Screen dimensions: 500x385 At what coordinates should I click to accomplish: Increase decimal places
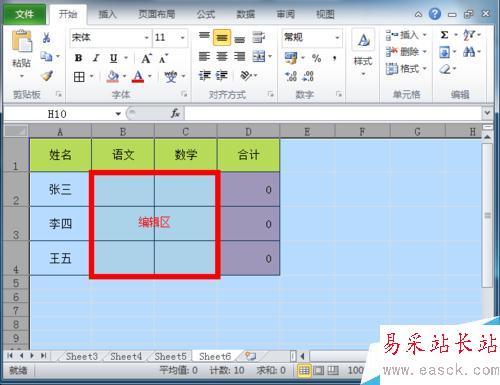291,76
